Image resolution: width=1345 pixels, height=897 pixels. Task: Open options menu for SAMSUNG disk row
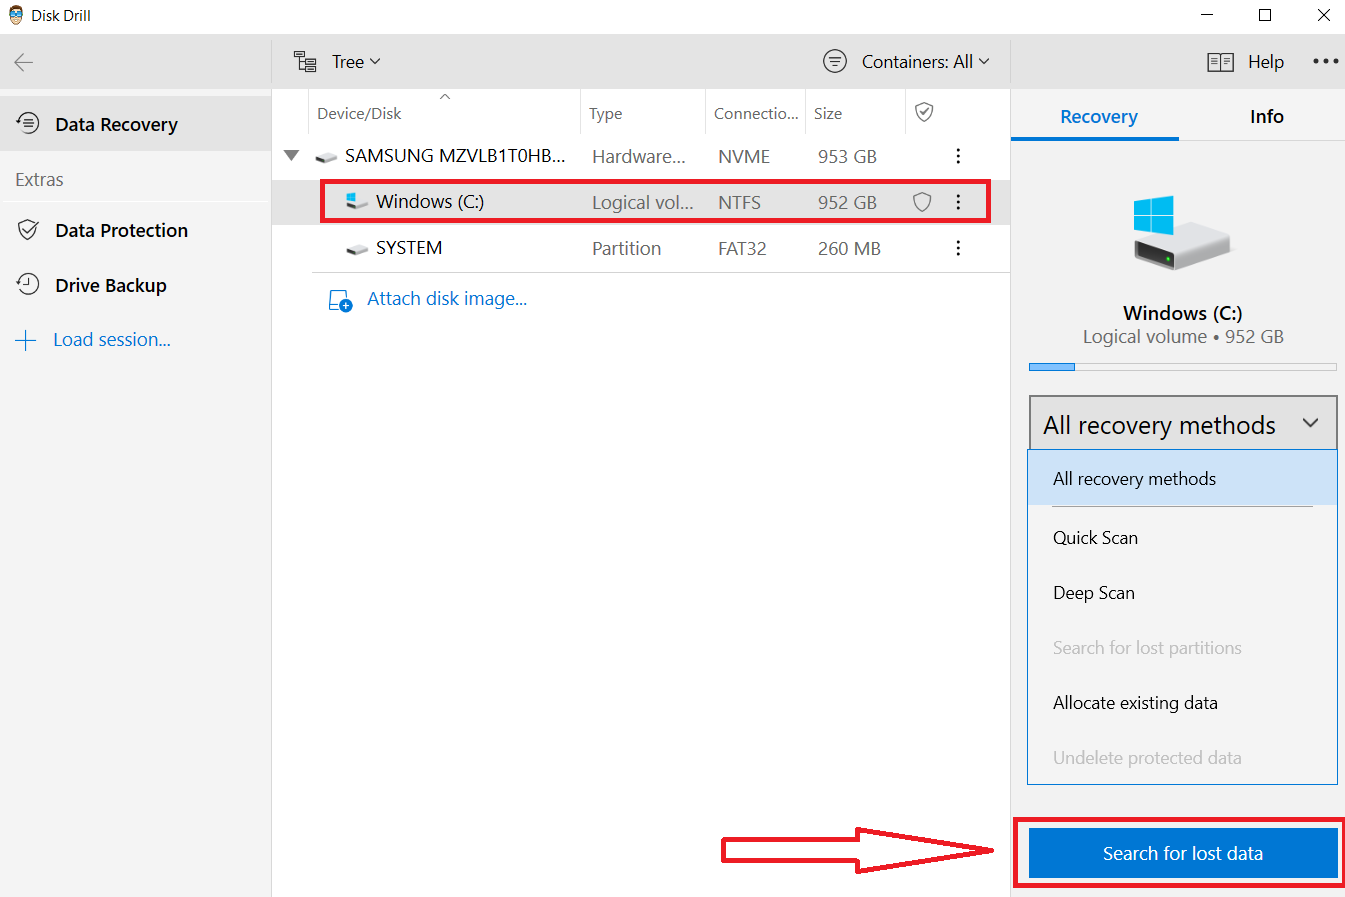click(958, 156)
